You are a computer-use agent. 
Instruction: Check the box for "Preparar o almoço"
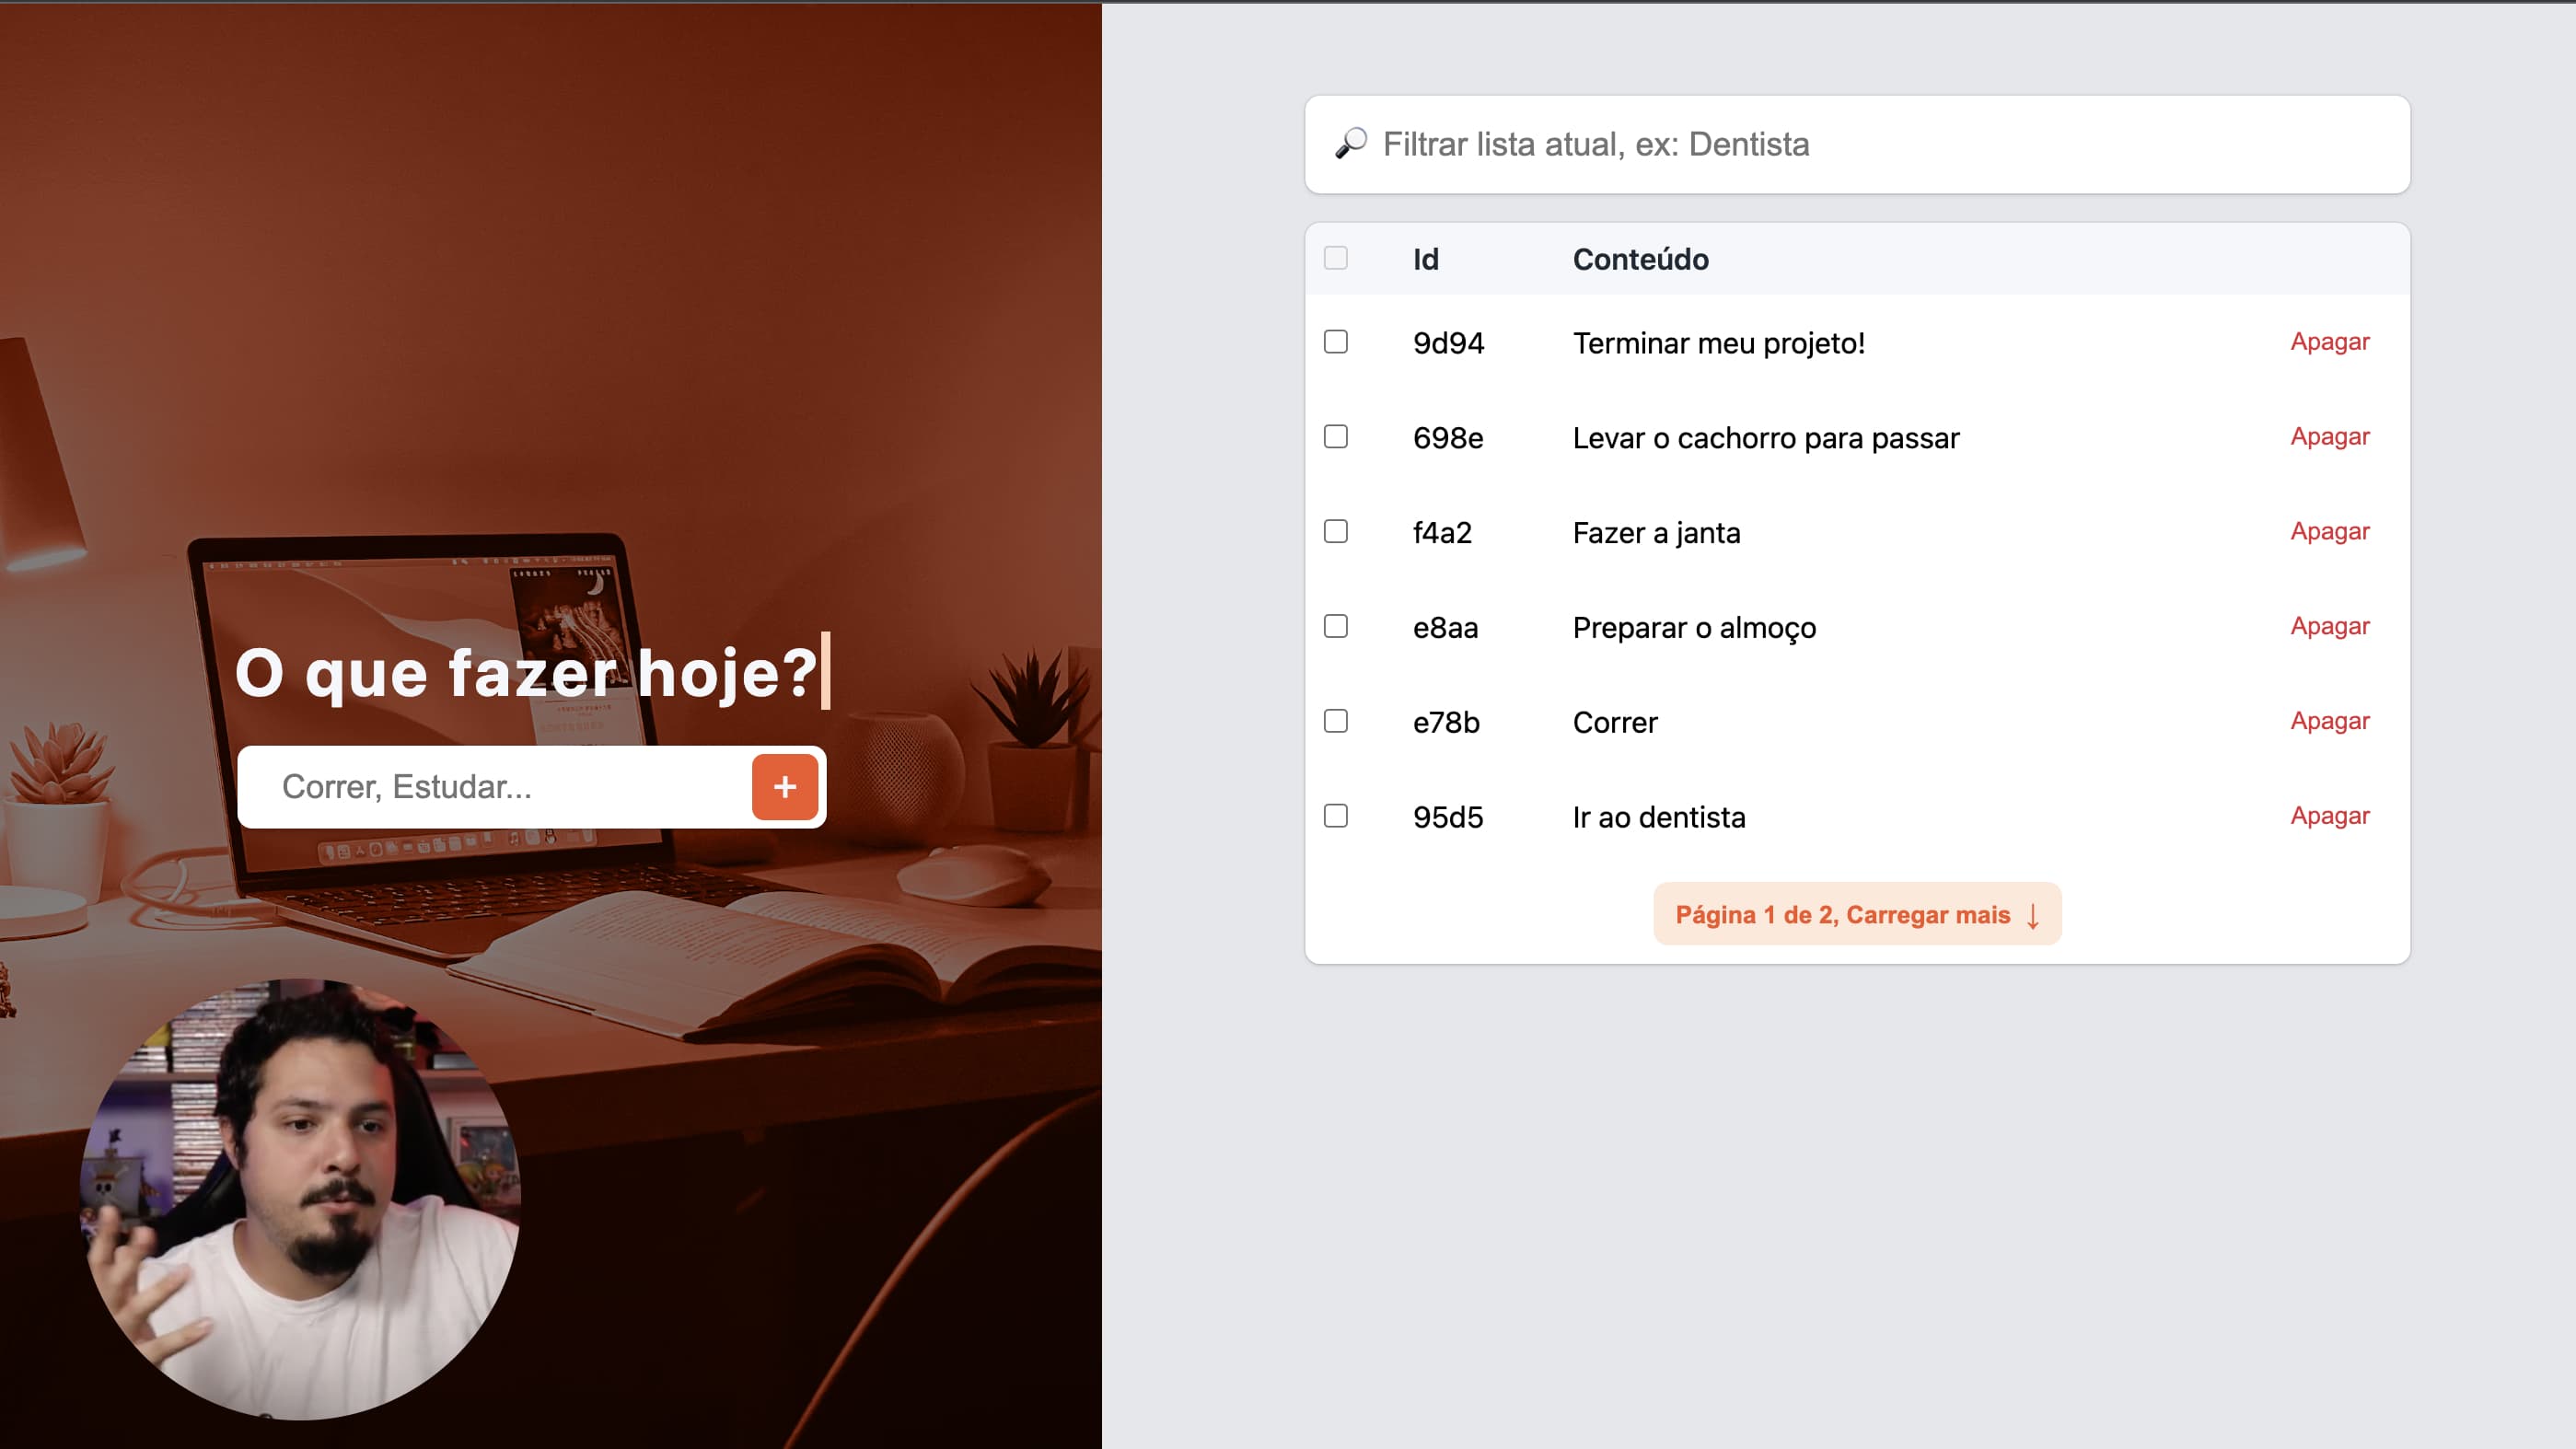tap(1336, 626)
